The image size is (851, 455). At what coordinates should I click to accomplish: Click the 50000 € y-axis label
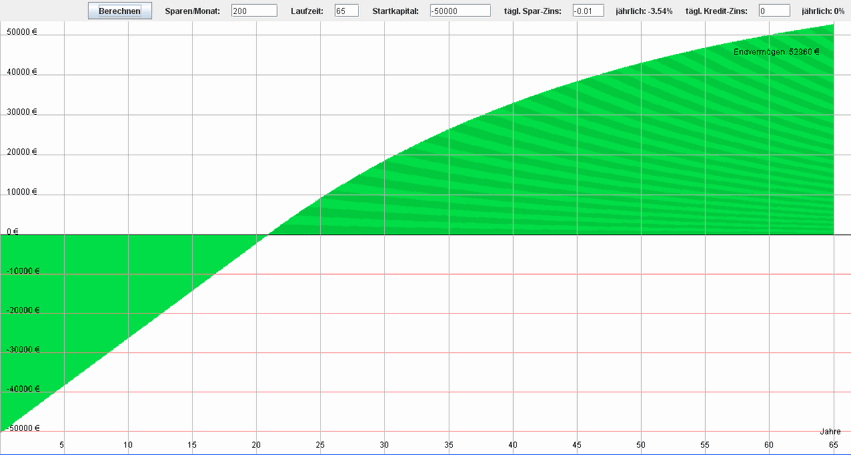click(x=20, y=34)
